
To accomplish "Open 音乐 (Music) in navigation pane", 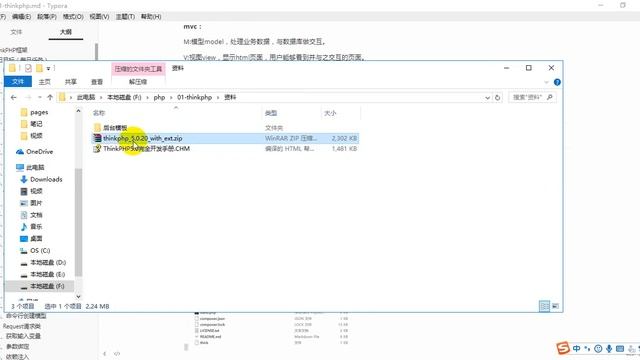I will (36, 227).
